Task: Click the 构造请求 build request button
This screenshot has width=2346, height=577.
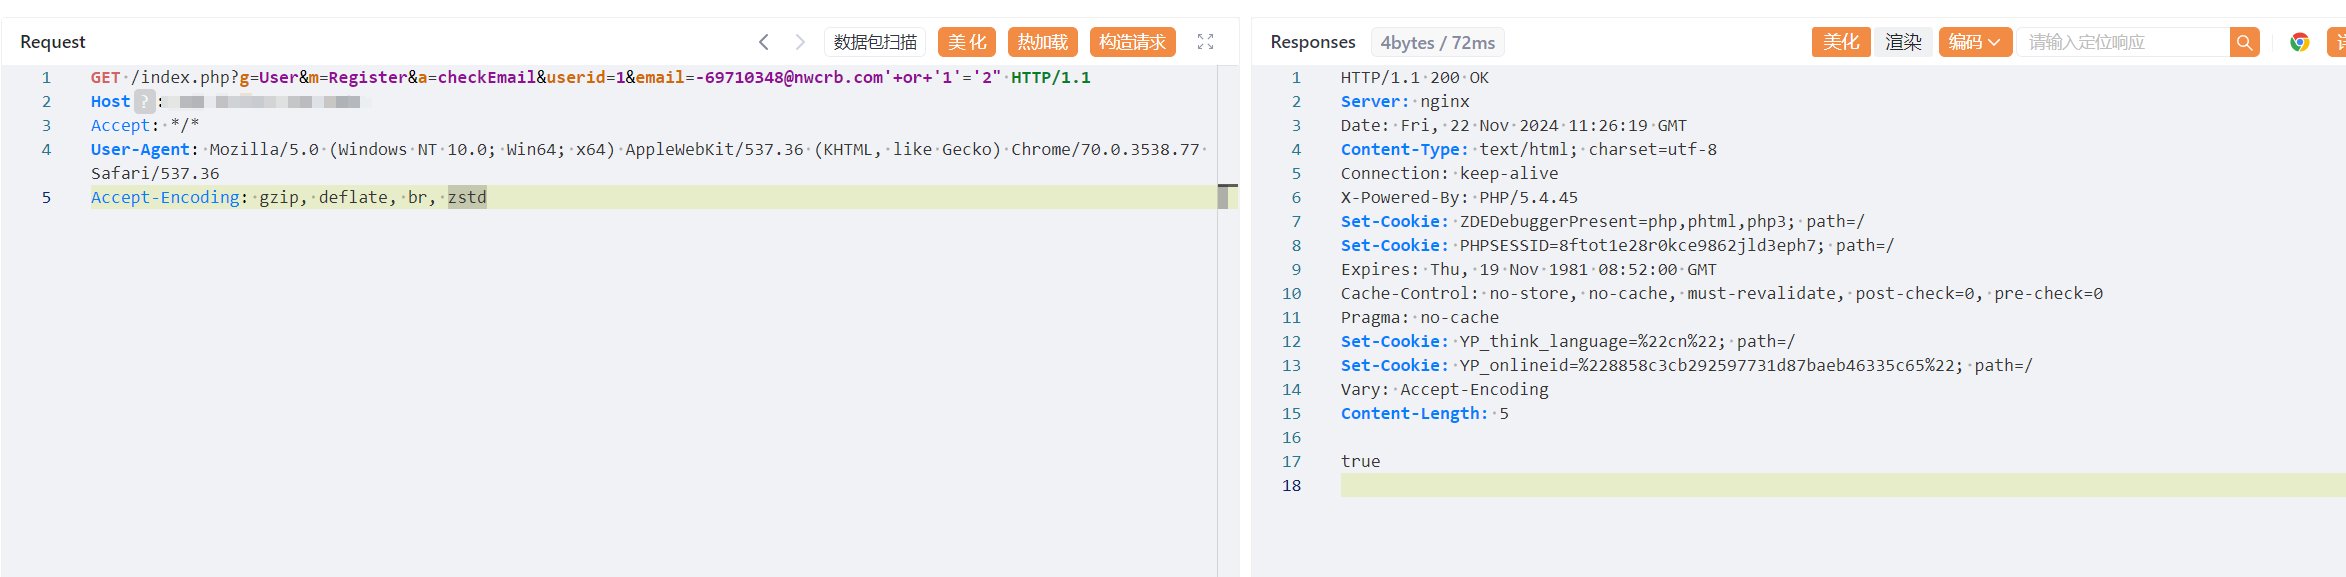Action: 1132,42
